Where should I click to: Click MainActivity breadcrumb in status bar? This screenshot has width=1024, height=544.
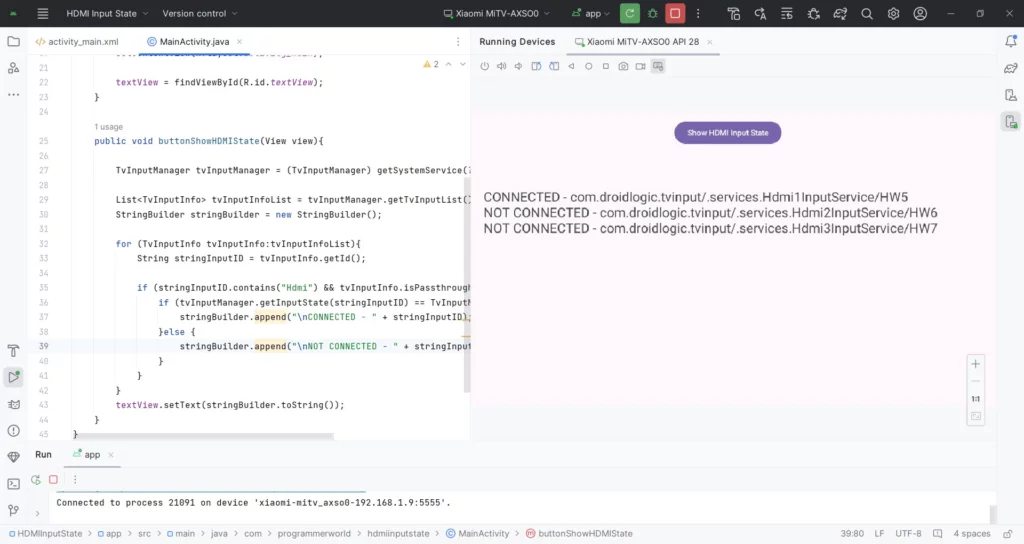477,534
